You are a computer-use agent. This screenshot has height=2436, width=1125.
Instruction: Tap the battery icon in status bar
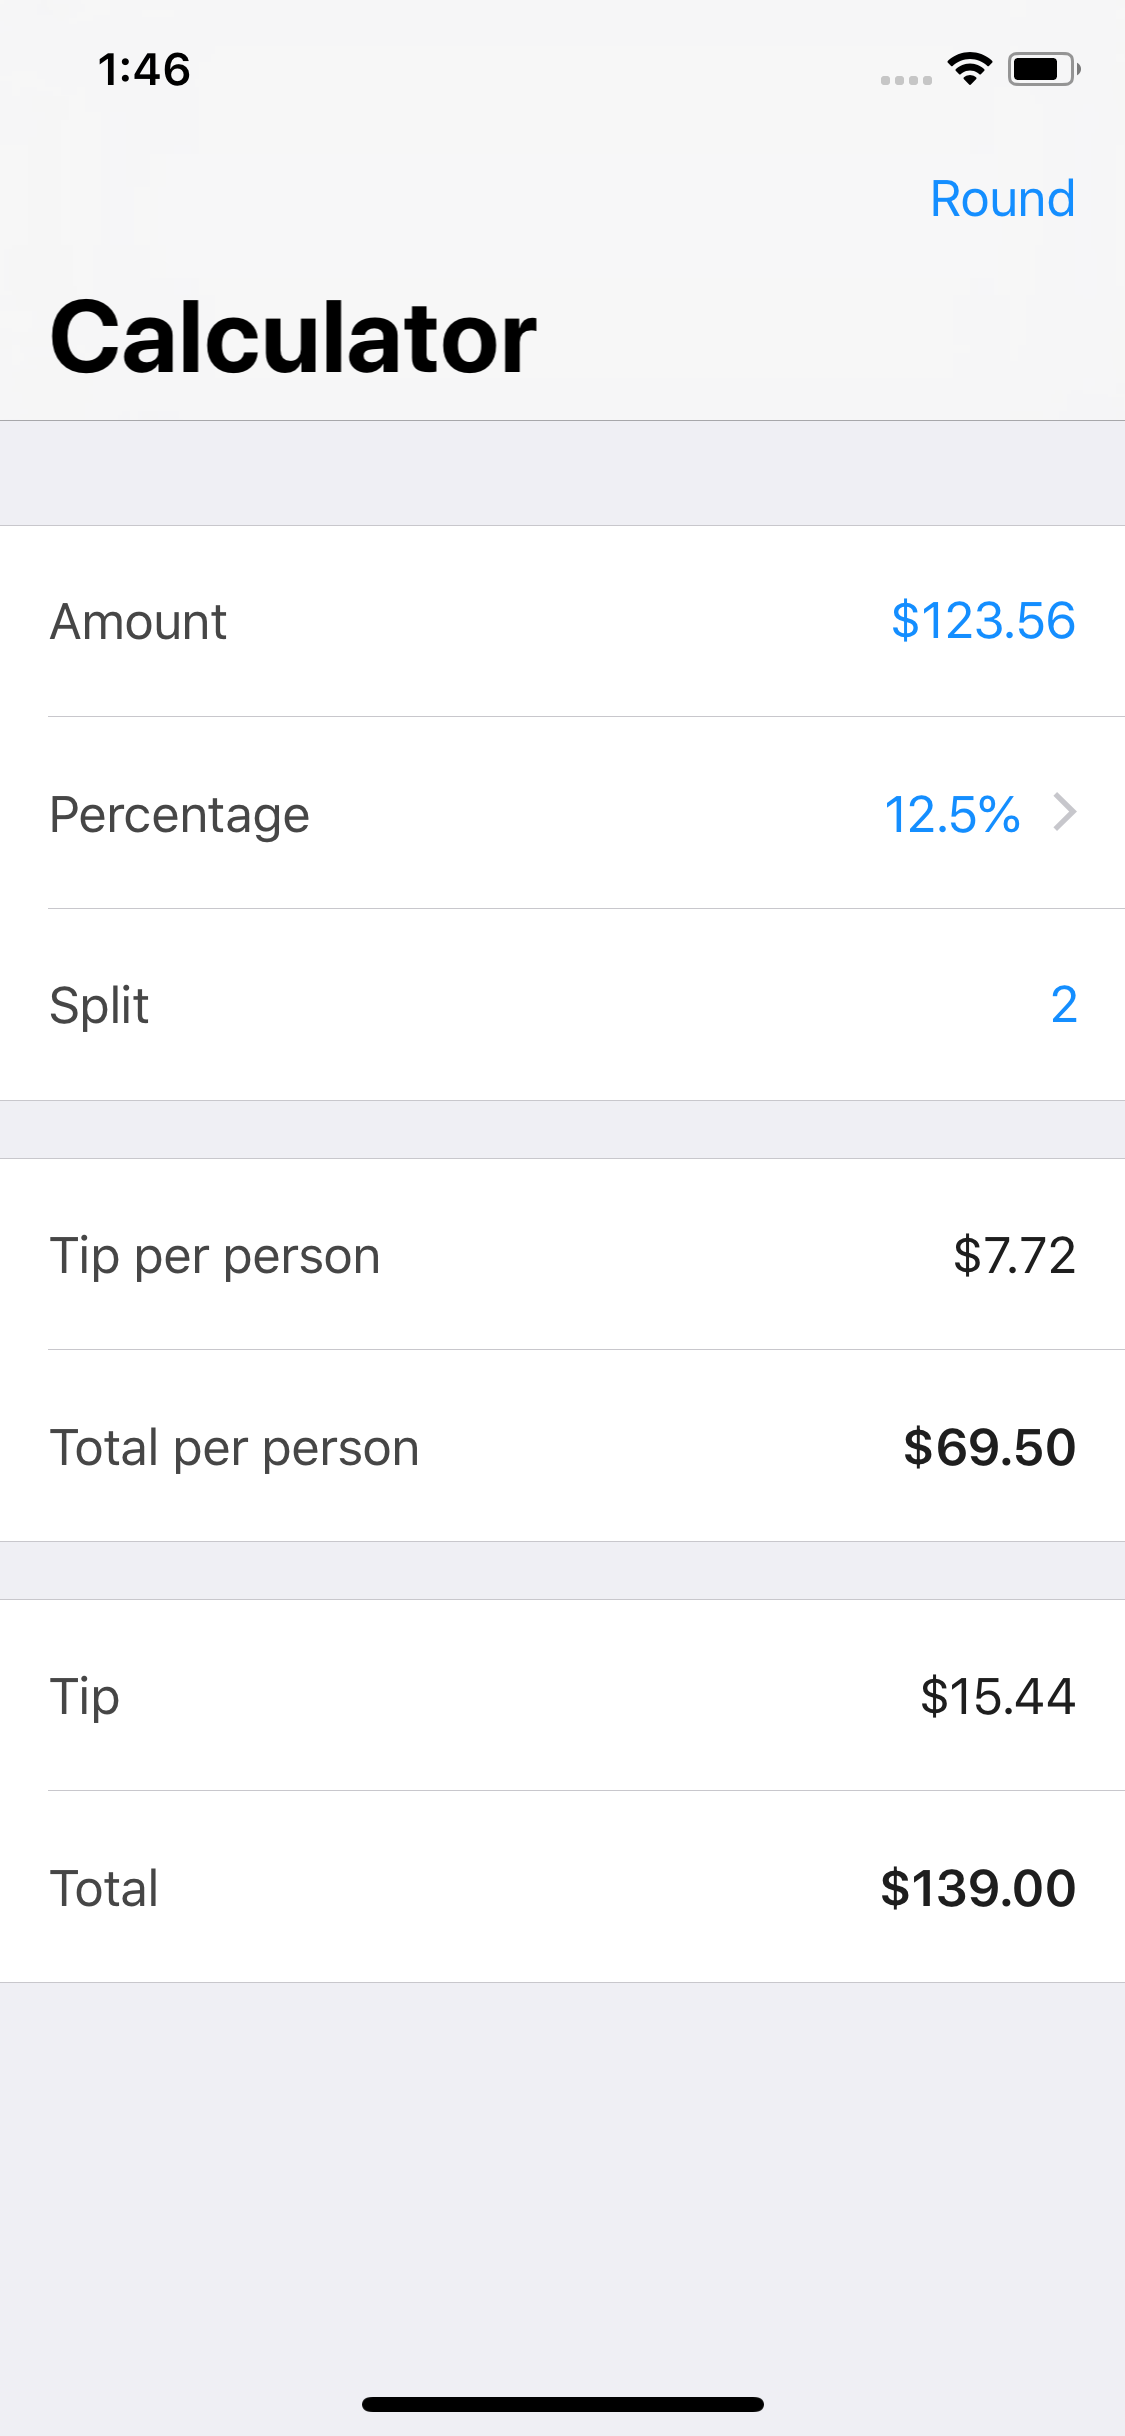1043,69
